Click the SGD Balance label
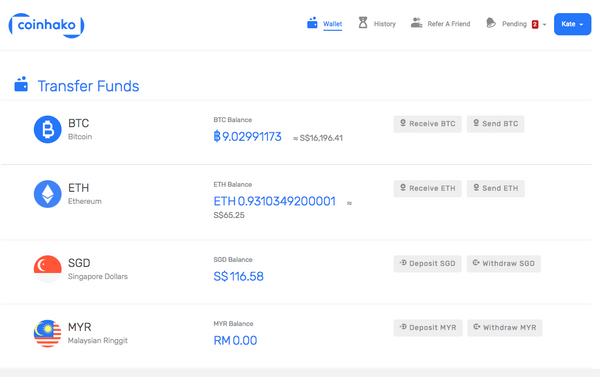The image size is (600, 377). tap(233, 259)
